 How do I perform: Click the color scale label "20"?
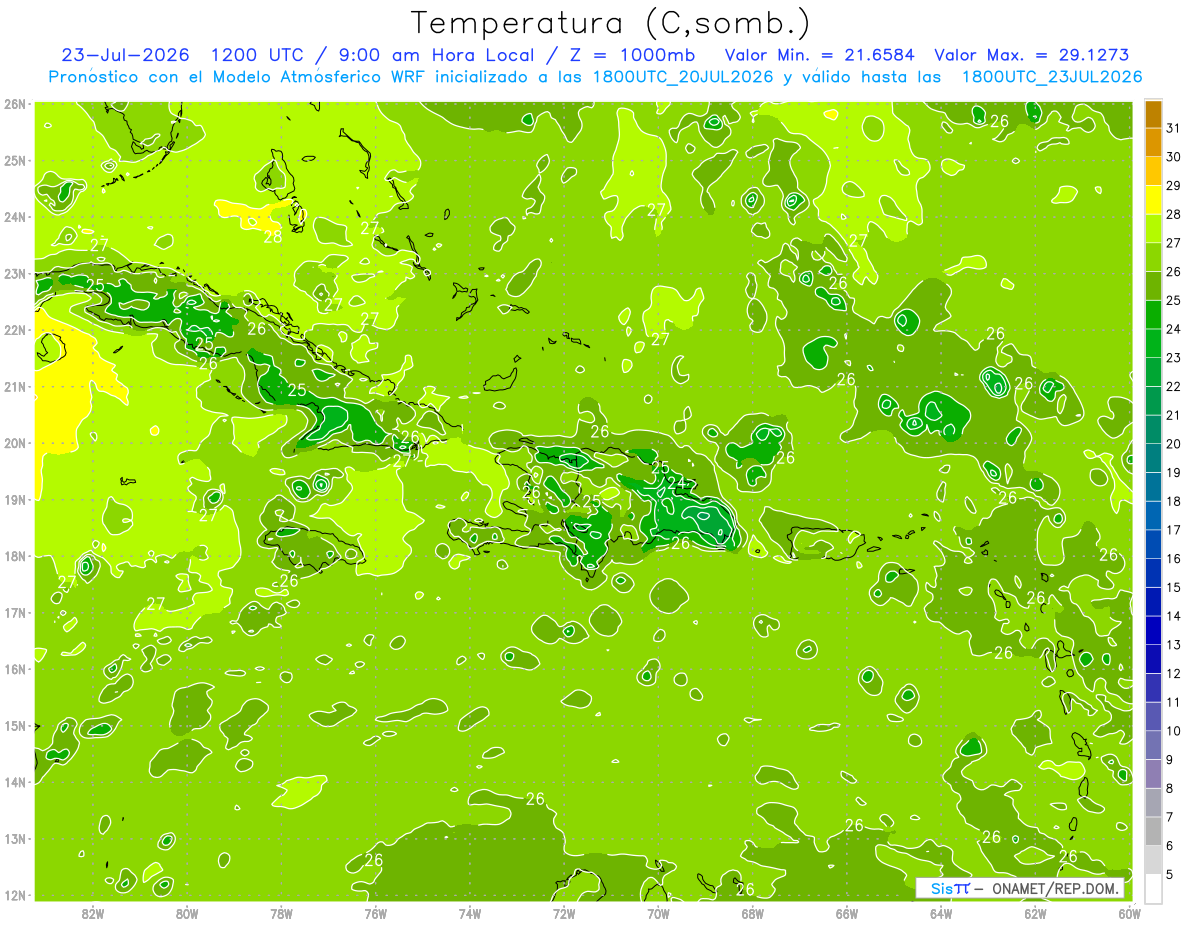(x=1173, y=443)
